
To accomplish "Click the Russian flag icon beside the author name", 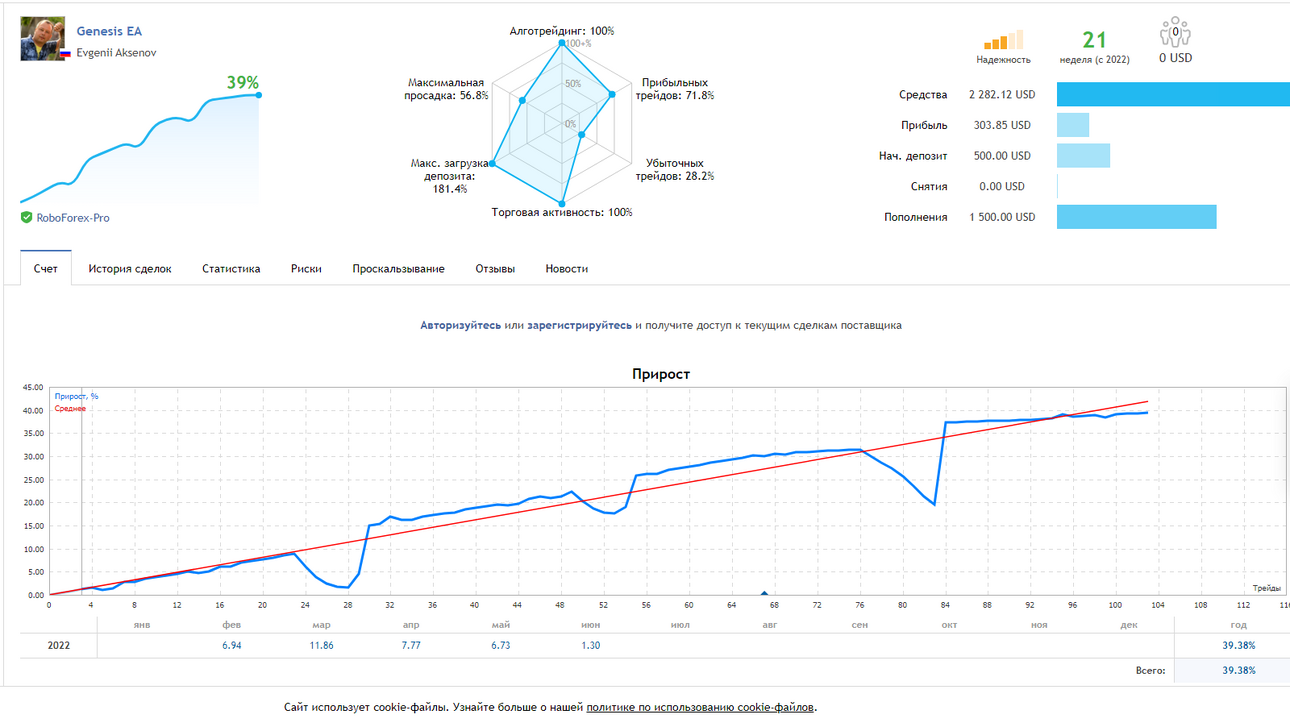I will tap(65, 53).
